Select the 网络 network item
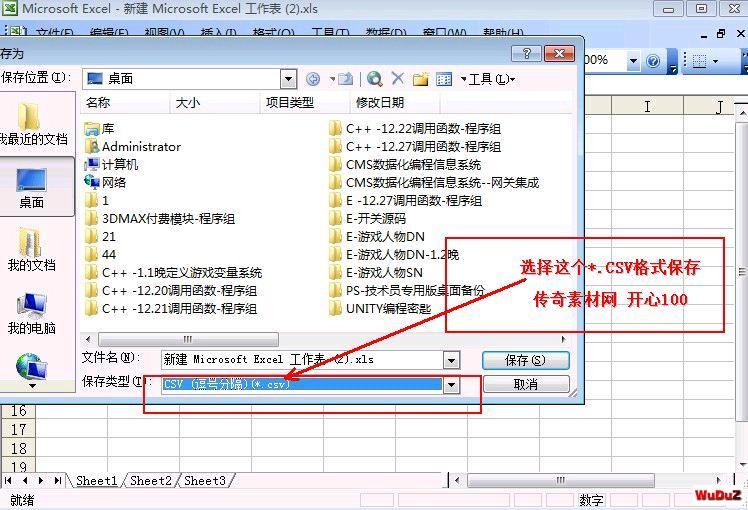Screen dimensions: 748x510 point(105,182)
